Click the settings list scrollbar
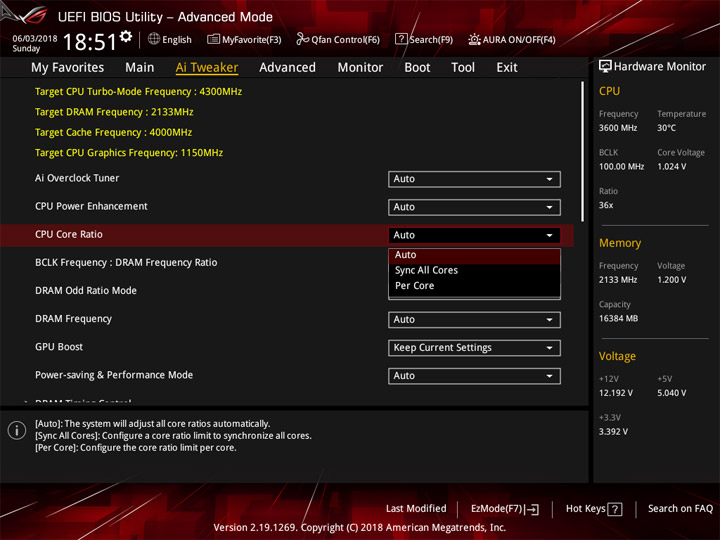 (x=583, y=152)
